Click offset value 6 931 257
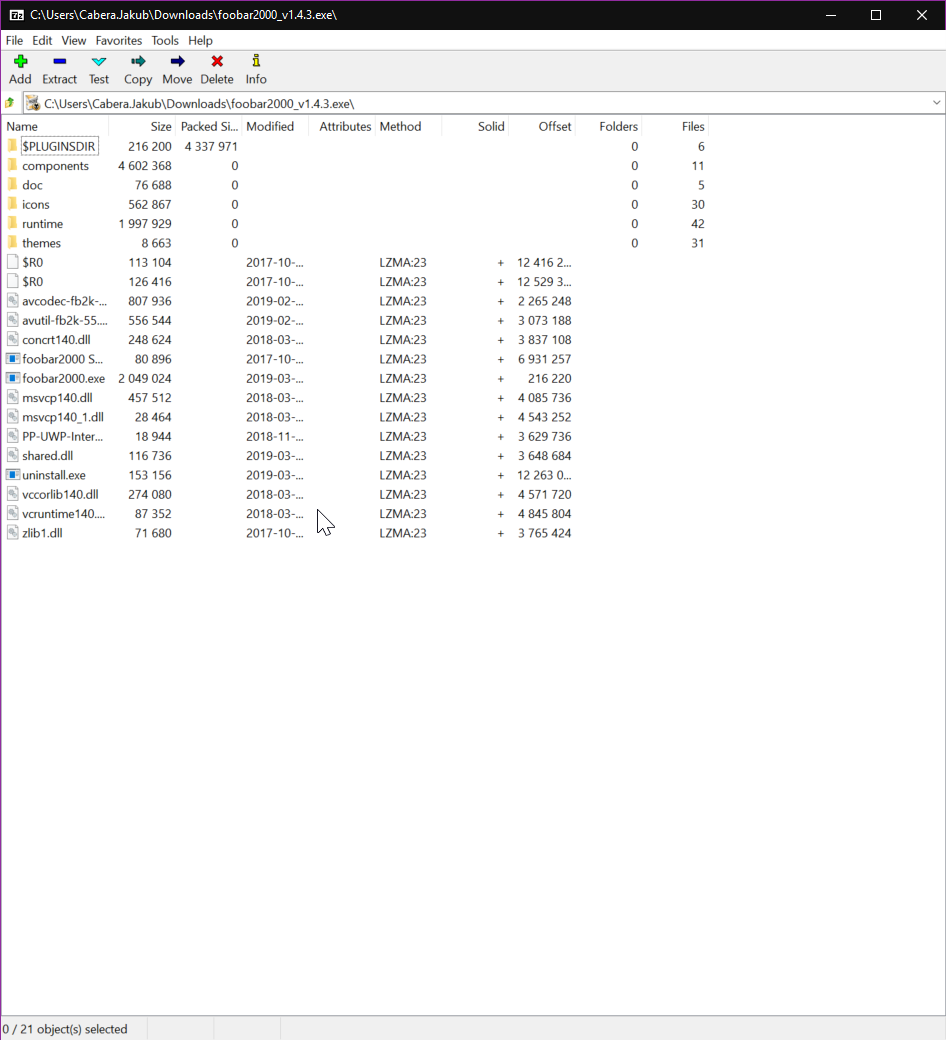946x1040 pixels. point(545,359)
